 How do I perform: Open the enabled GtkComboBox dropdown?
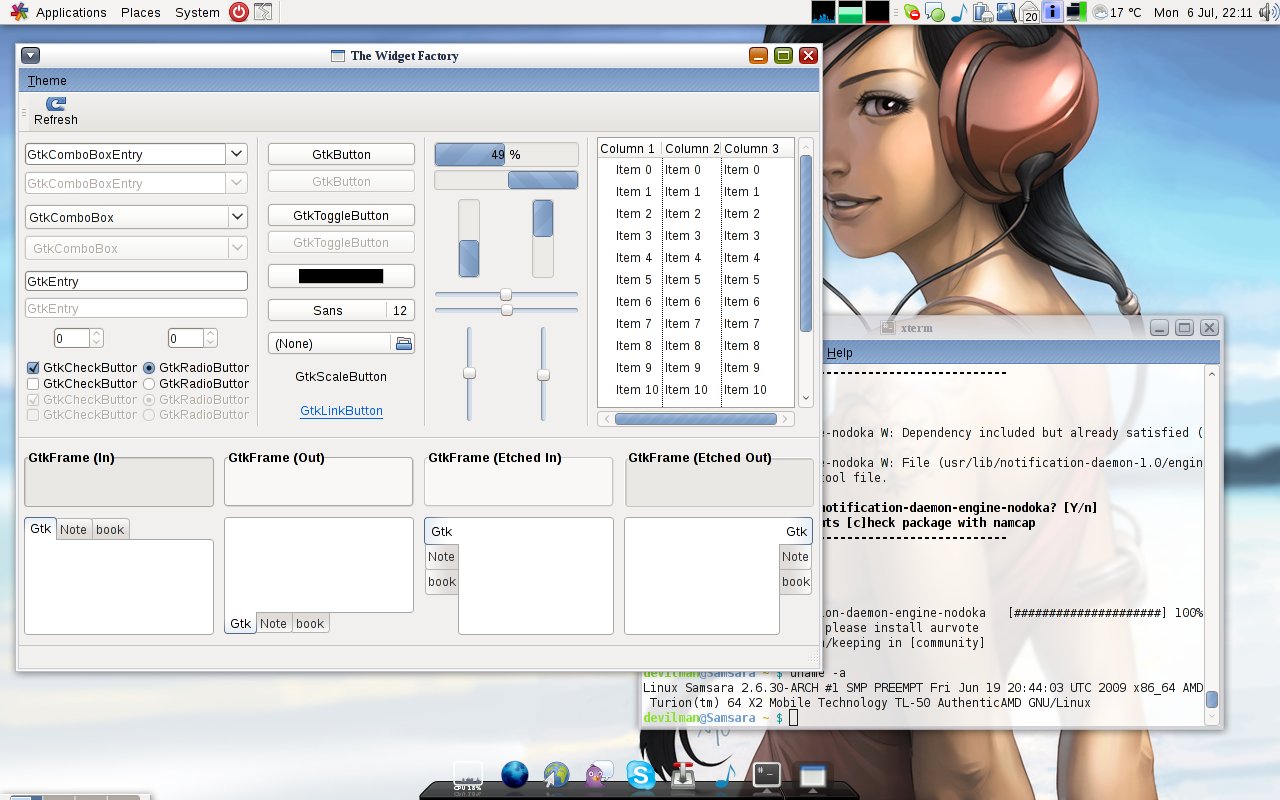136,217
